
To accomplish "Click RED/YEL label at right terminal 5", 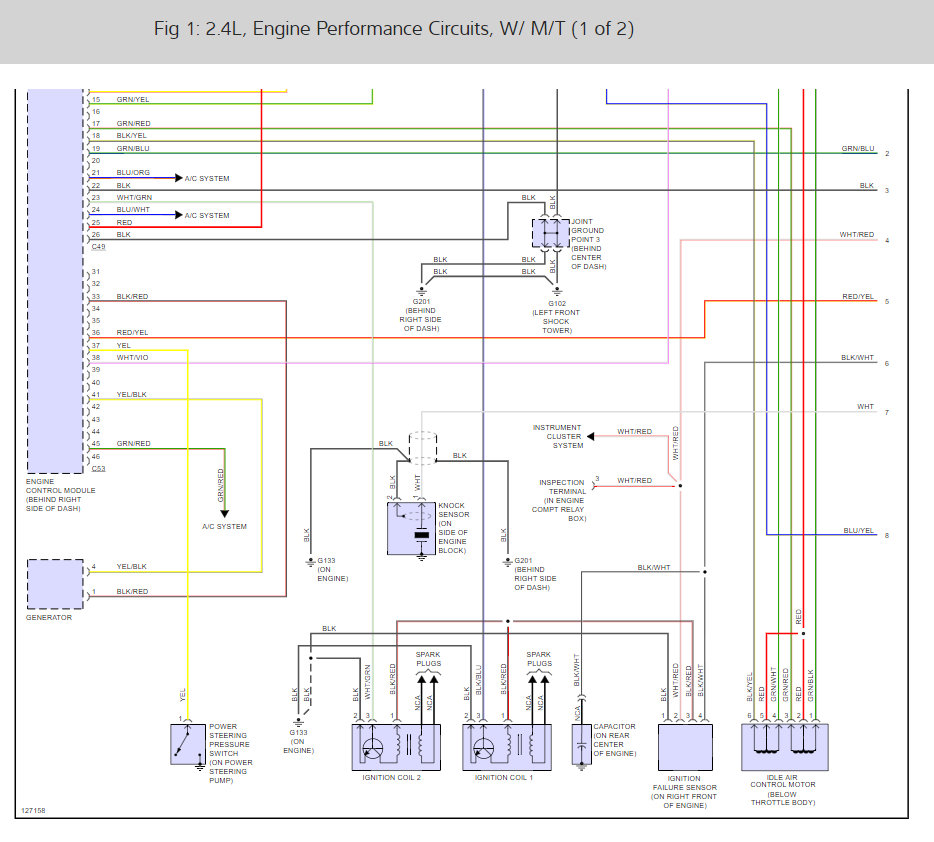I will tap(858, 296).
